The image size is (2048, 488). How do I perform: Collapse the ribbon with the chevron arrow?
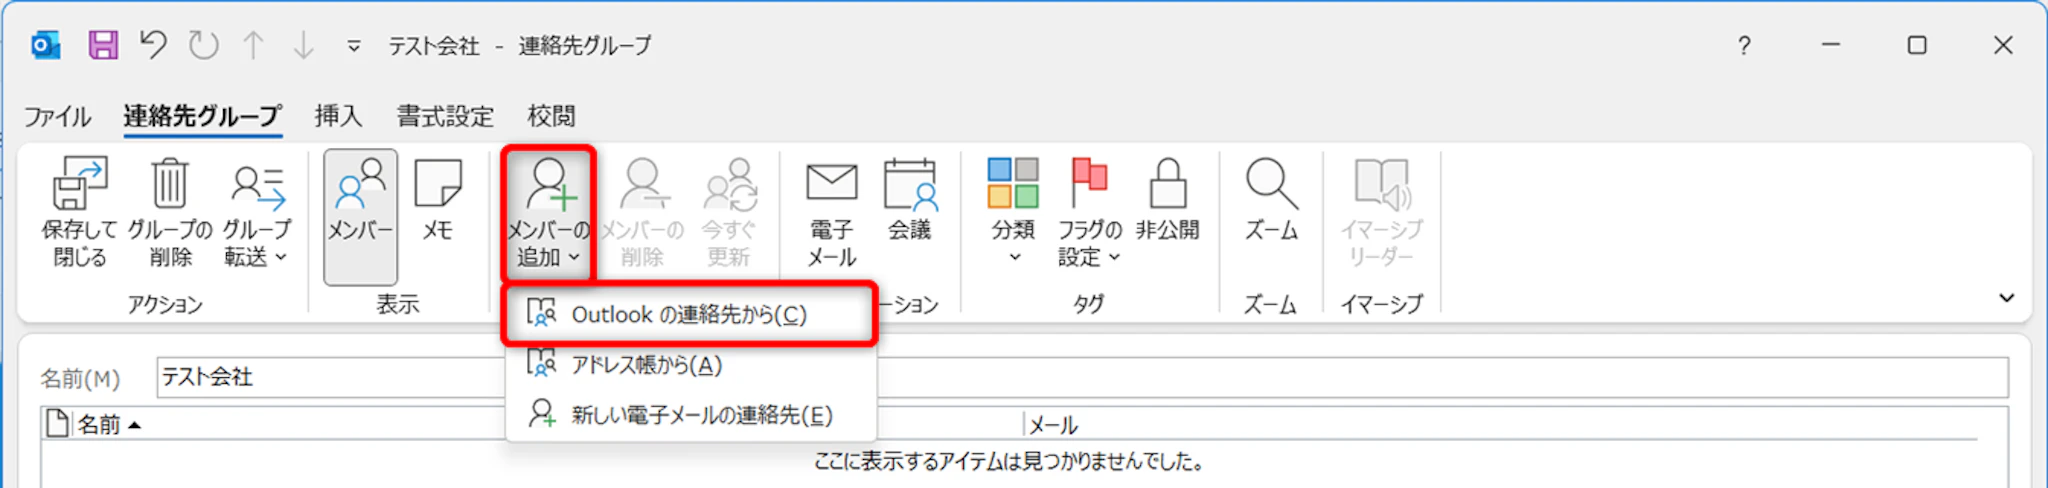pos(2006,298)
